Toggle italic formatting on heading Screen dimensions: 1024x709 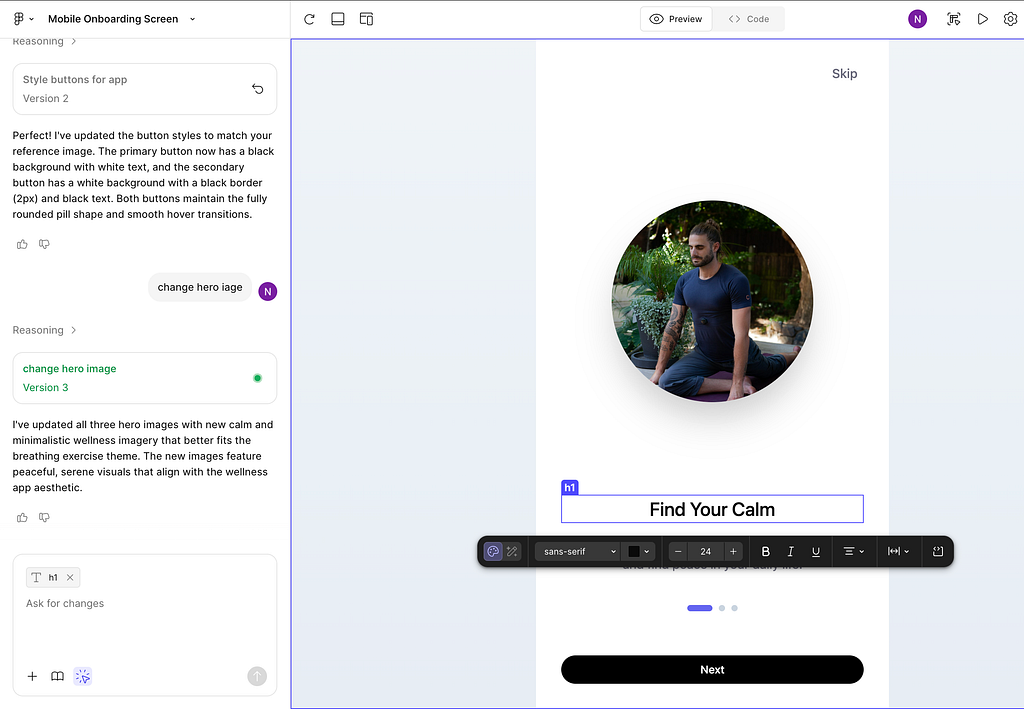click(791, 551)
